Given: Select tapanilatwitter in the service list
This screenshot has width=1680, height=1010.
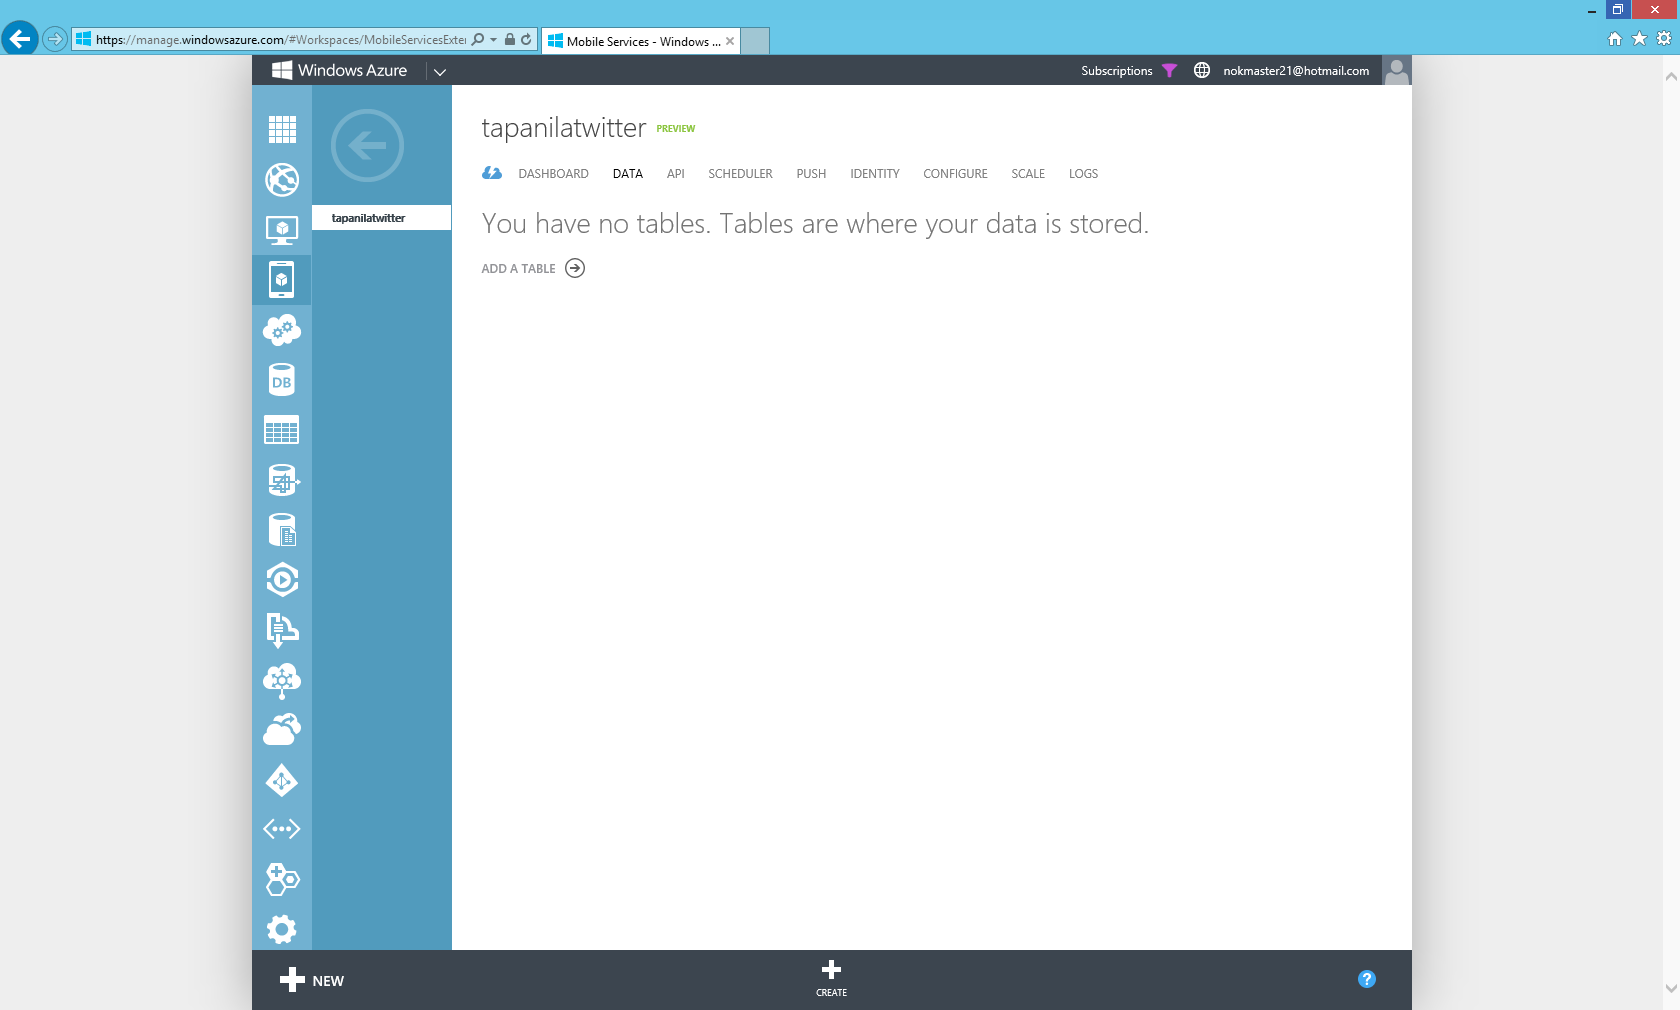Looking at the screenshot, I should pyautogui.click(x=382, y=218).
